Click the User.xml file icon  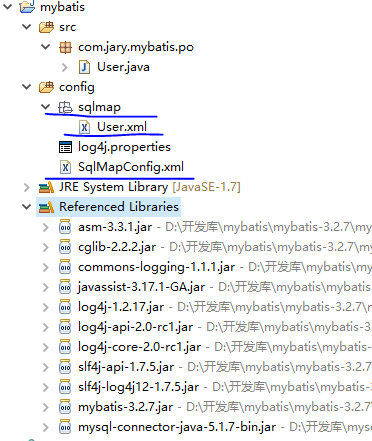[x=84, y=127]
